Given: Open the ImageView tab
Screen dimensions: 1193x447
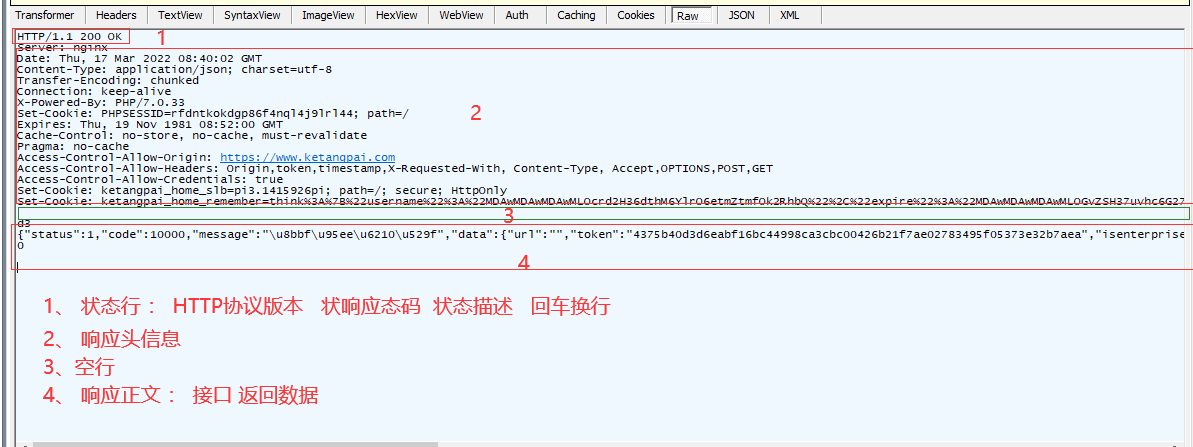Looking at the screenshot, I should (x=329, y=15).
